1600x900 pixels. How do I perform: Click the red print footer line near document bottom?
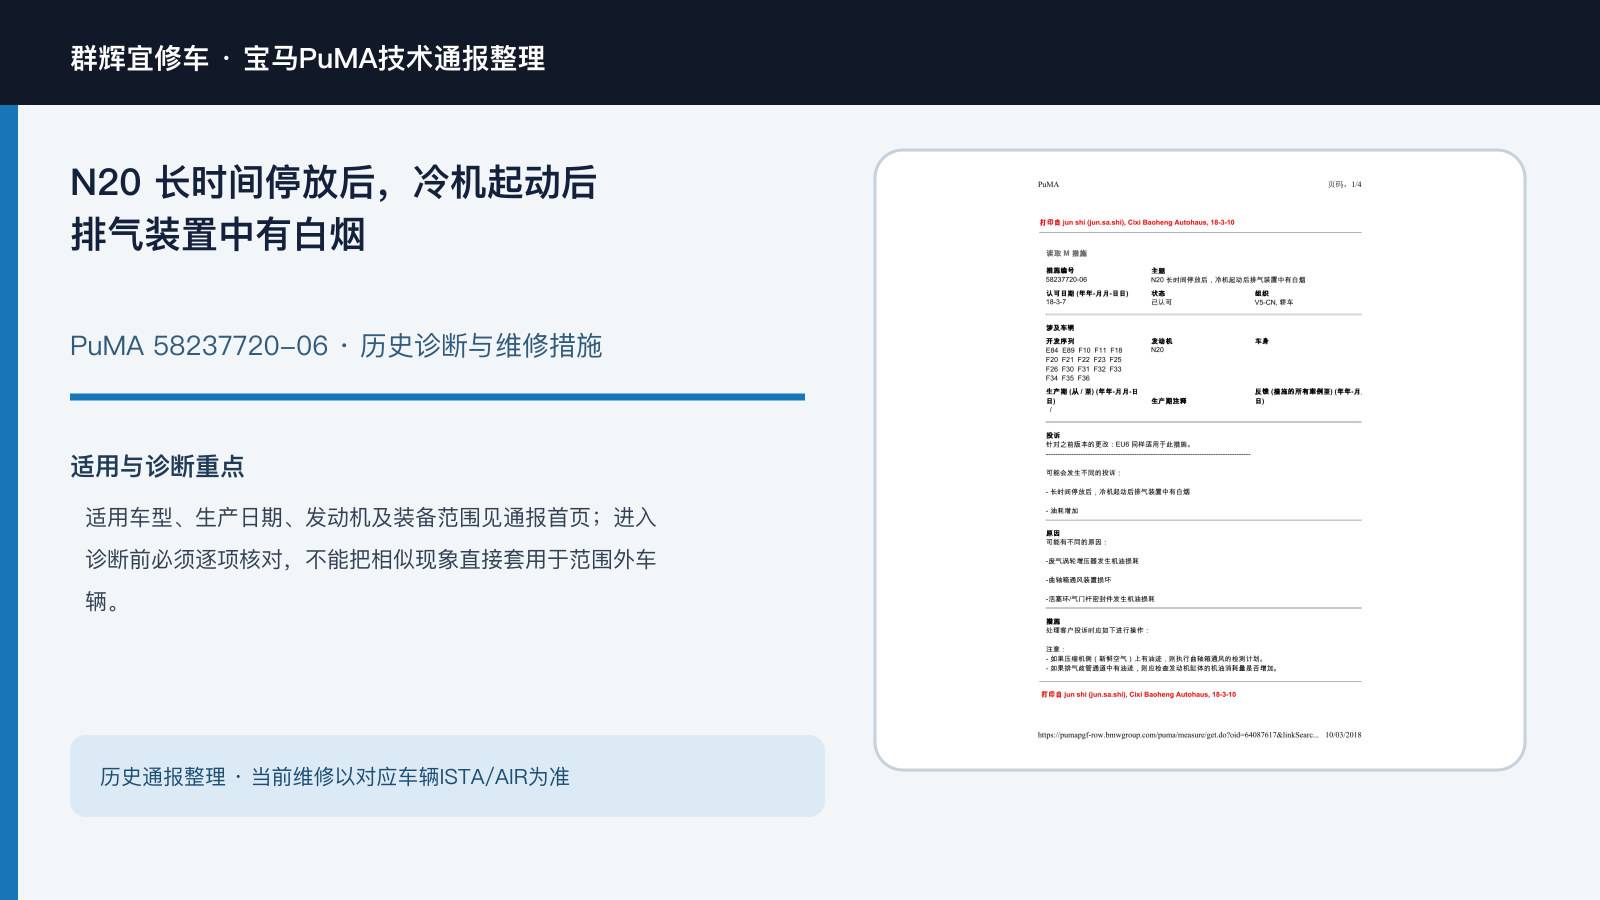[x=1138, y=694]
